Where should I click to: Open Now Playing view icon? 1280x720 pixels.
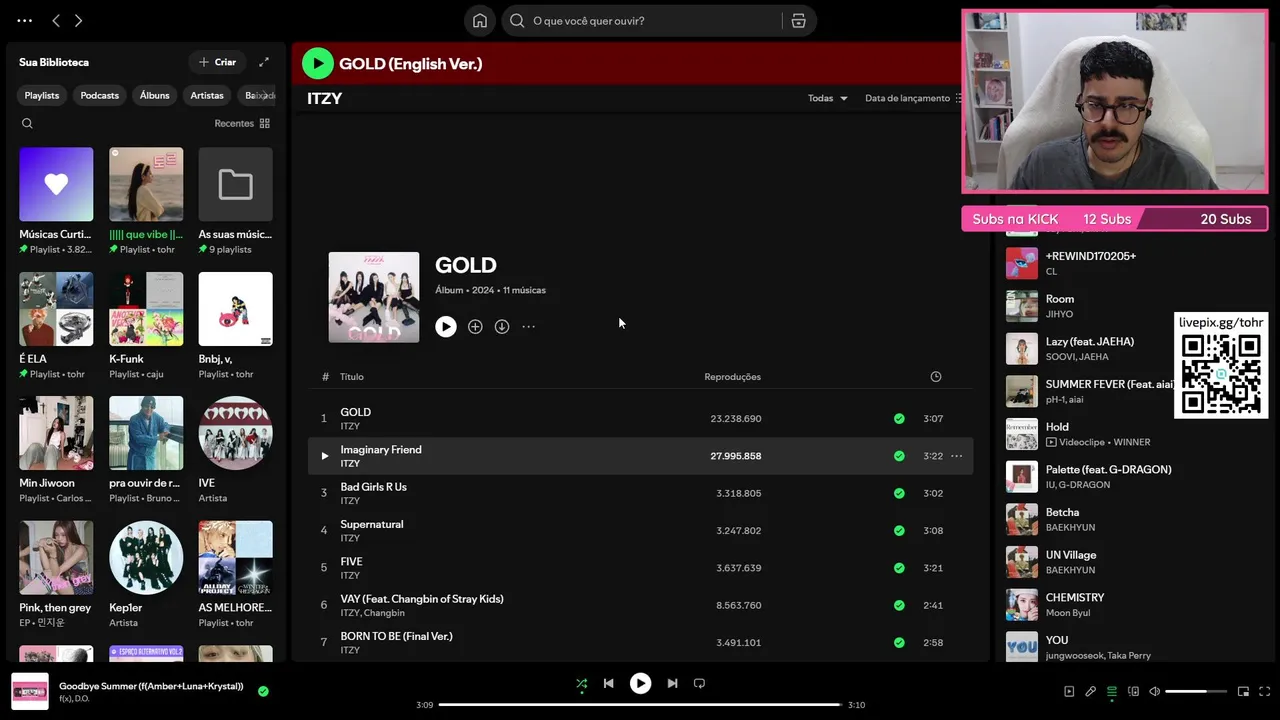click(x=1069, y=691)
